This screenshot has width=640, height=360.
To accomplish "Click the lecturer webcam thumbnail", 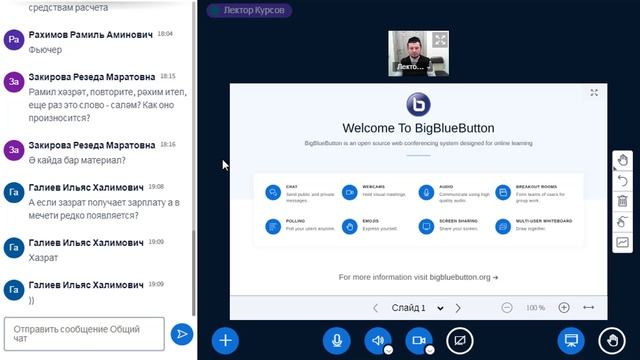I will pos(418,53).
